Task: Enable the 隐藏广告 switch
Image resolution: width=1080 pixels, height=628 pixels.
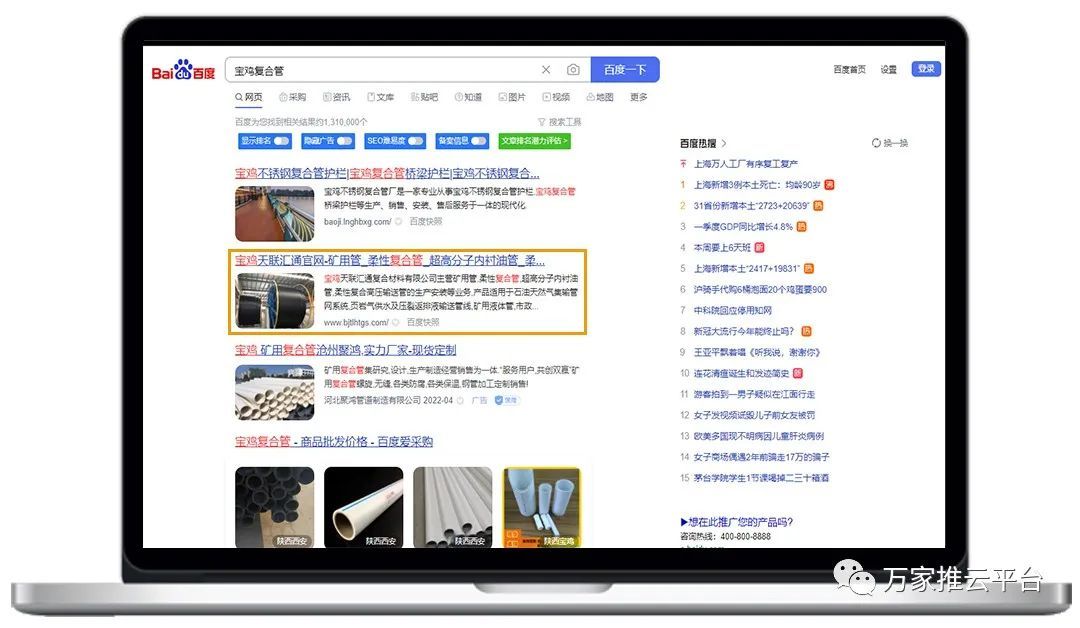Action: pyautogui.click(x=344, y=141)
